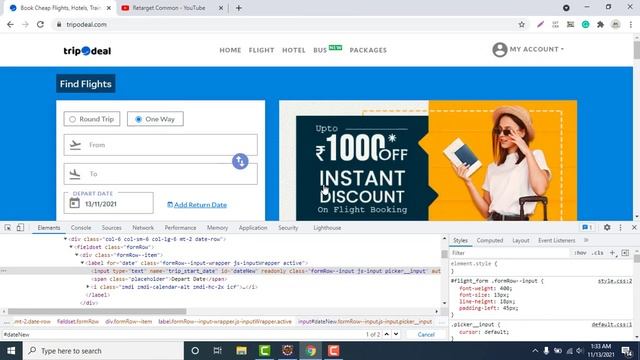Toggle the DevTools device toolbar icon
The width and height of the screenshot is (640, 360).
20,228
